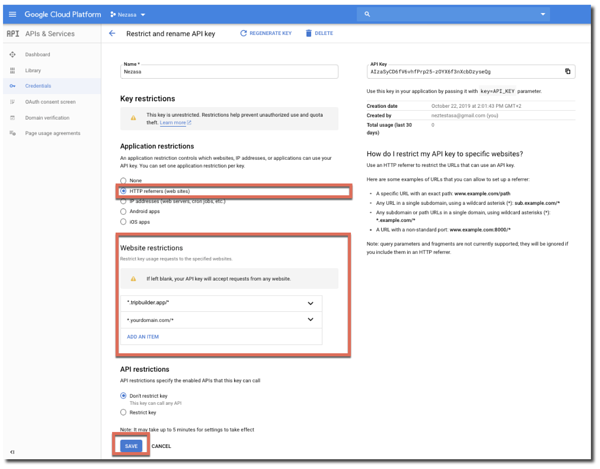
Task: Click the Website restrictions heading
Action: pyautogui.click(x=152, y=248)
